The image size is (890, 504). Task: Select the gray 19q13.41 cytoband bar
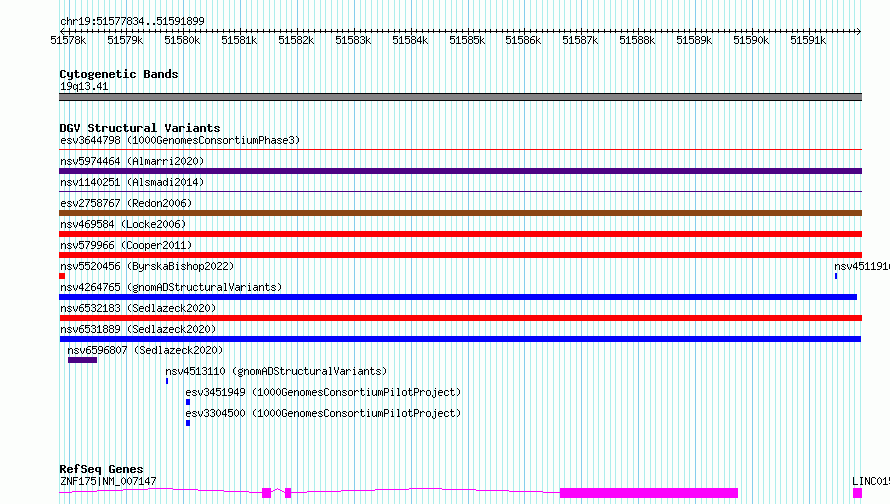[460, 97]
